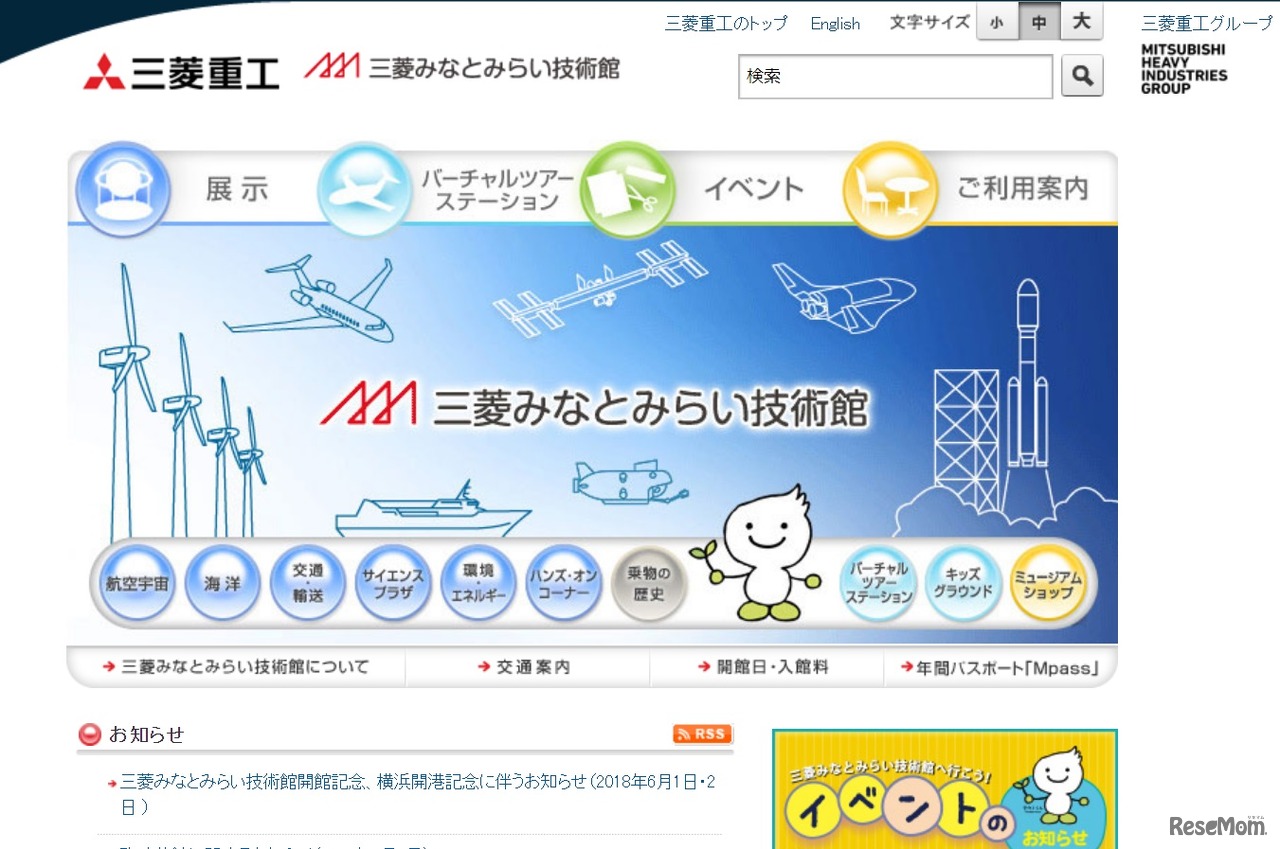Open the 展示 exhibition dome icon
1280x849 pixels.
123,189
